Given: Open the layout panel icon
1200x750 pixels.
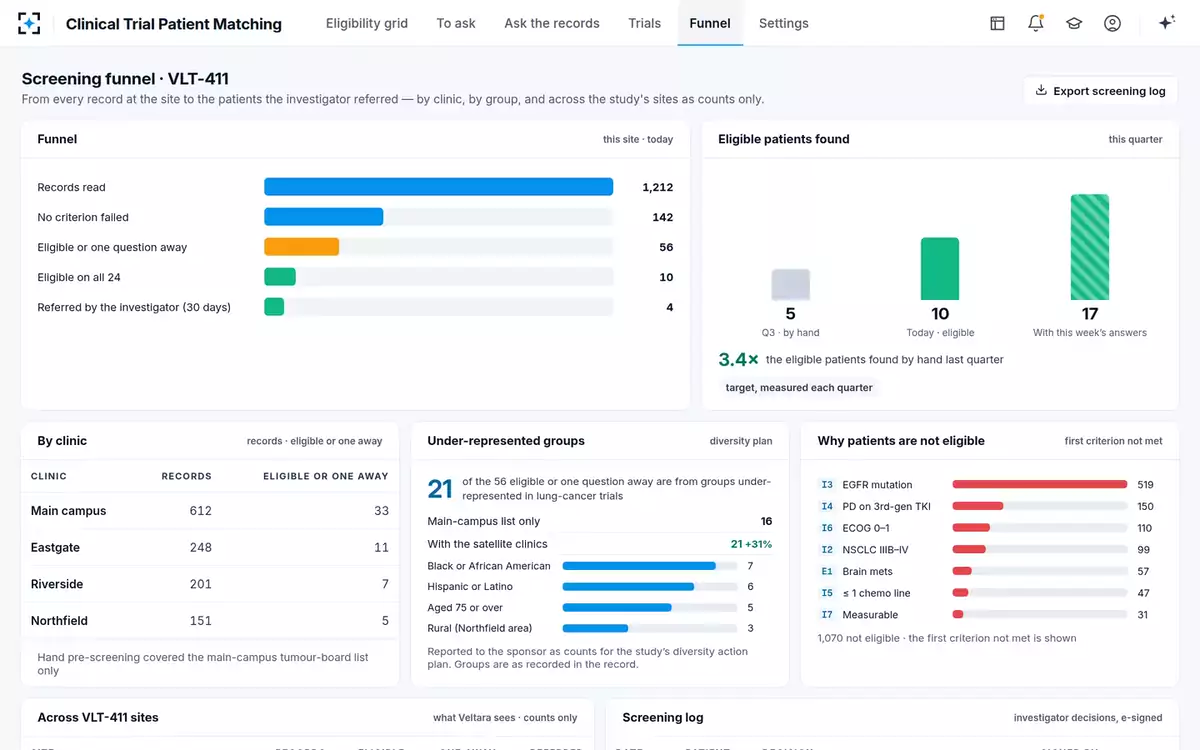Looking at the screenshot, I should (x=997, y=23).
